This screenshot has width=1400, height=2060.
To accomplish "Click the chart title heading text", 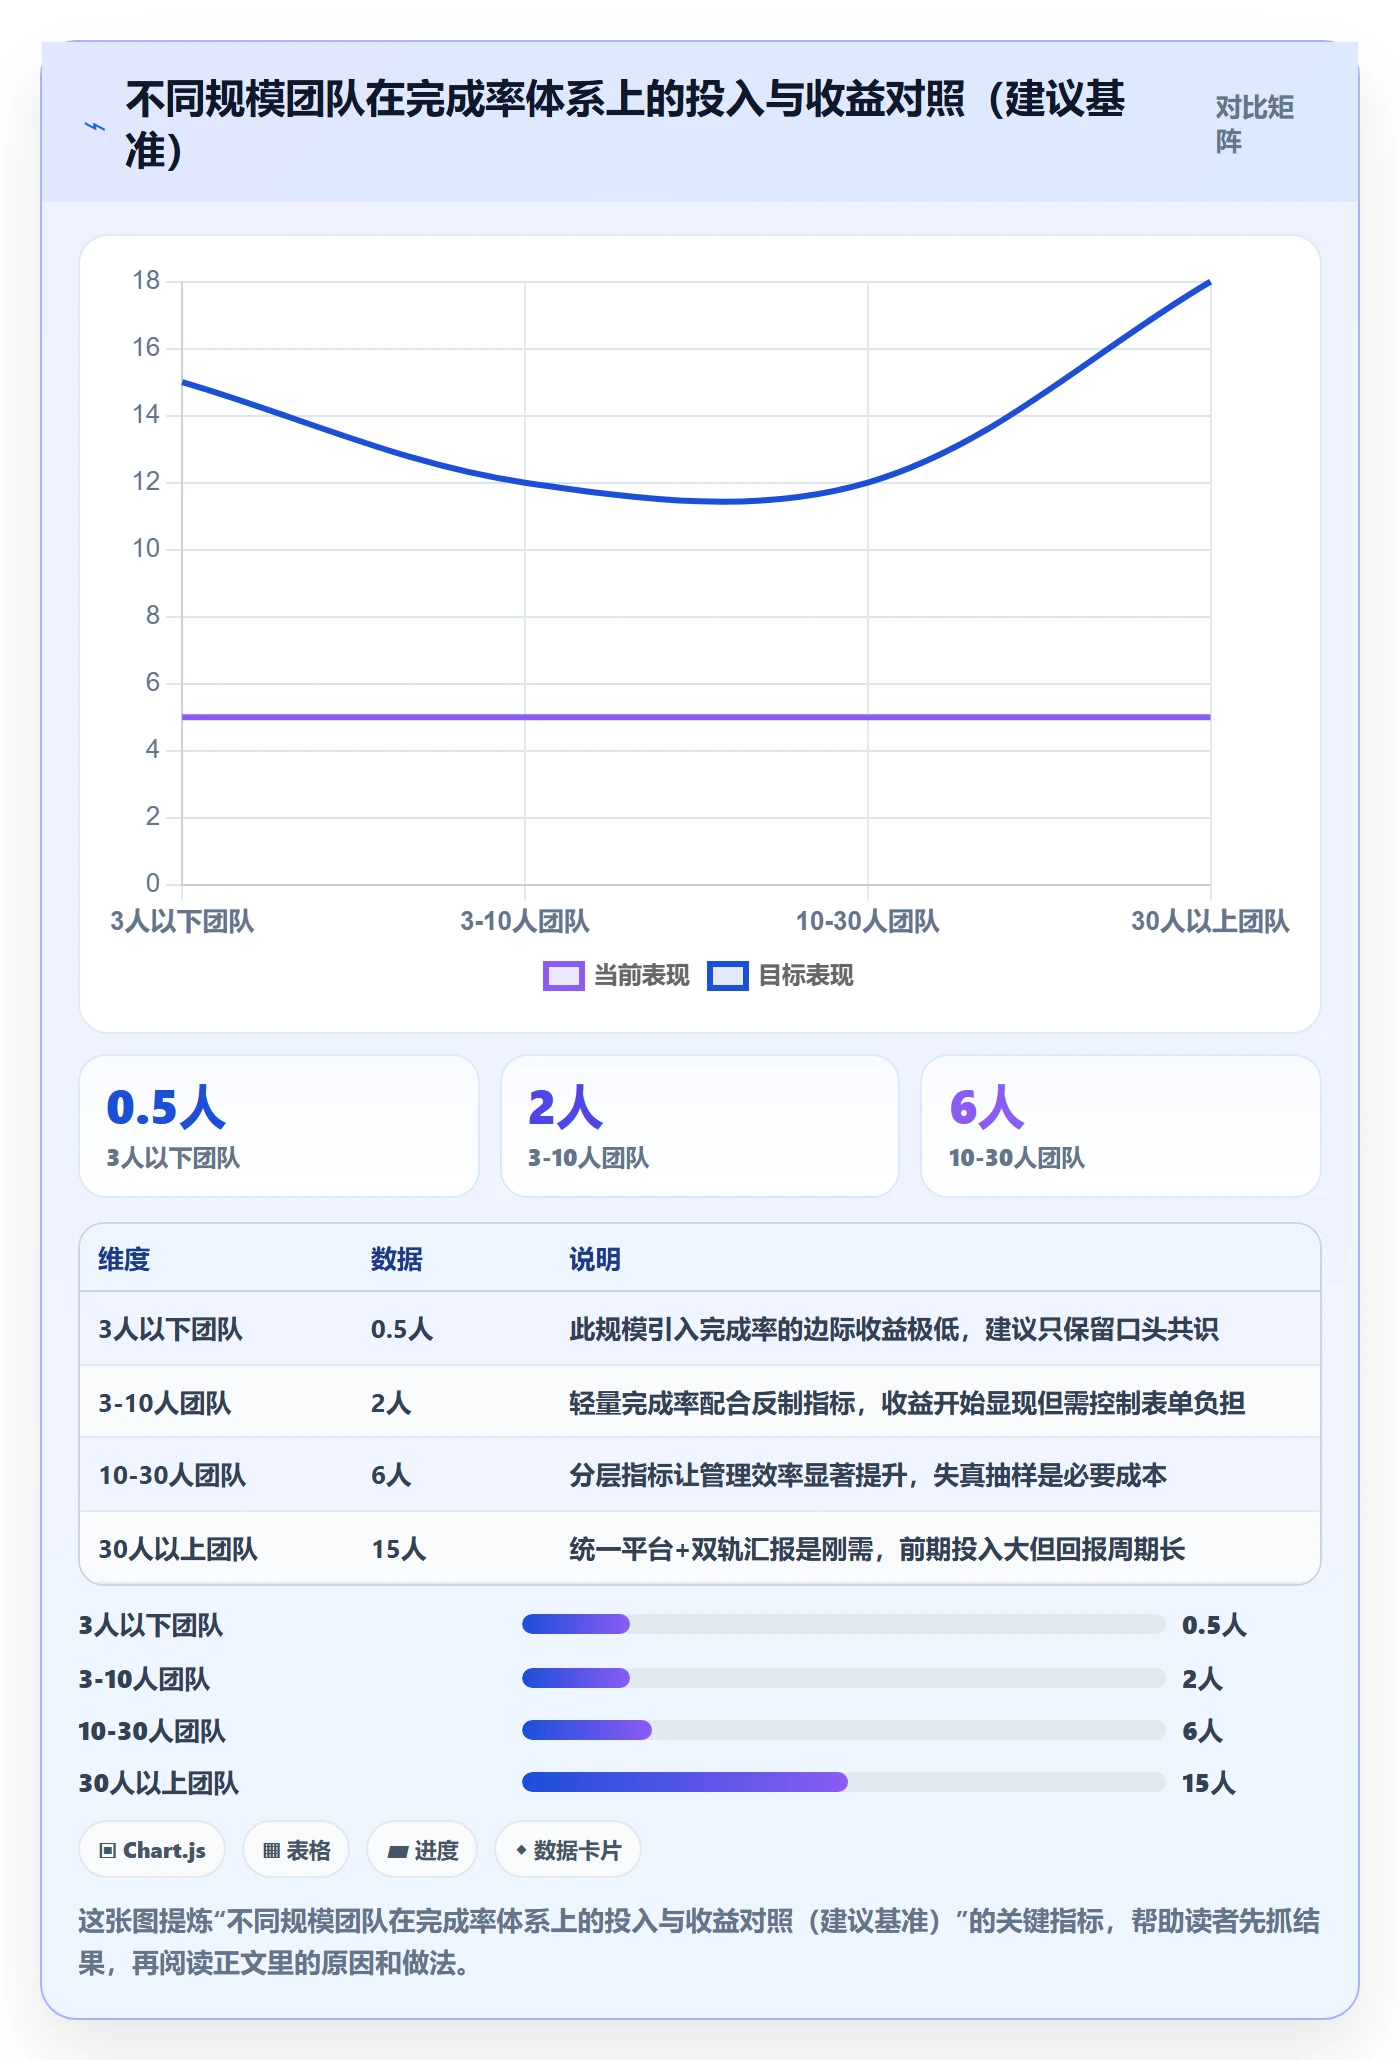I will (626, 125).
